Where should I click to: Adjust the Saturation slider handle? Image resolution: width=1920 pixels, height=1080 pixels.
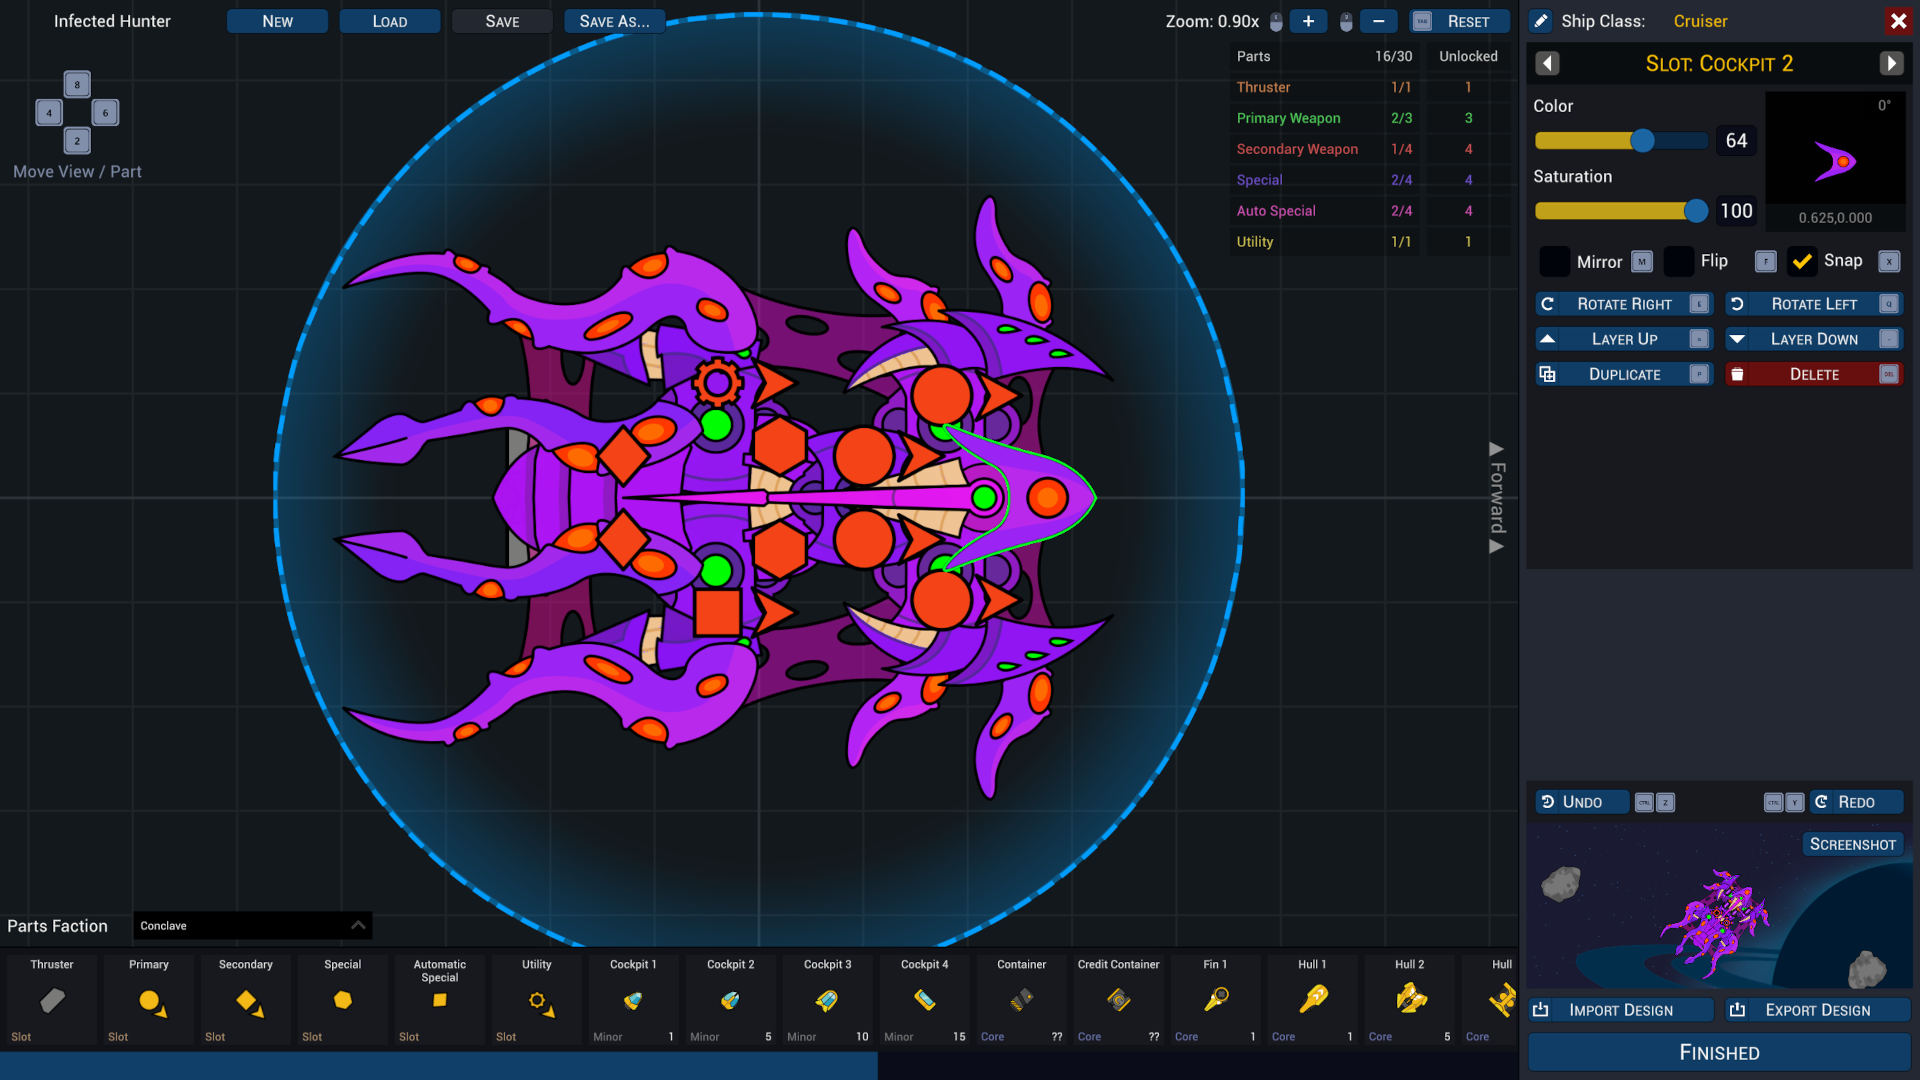coord(1695,211)
